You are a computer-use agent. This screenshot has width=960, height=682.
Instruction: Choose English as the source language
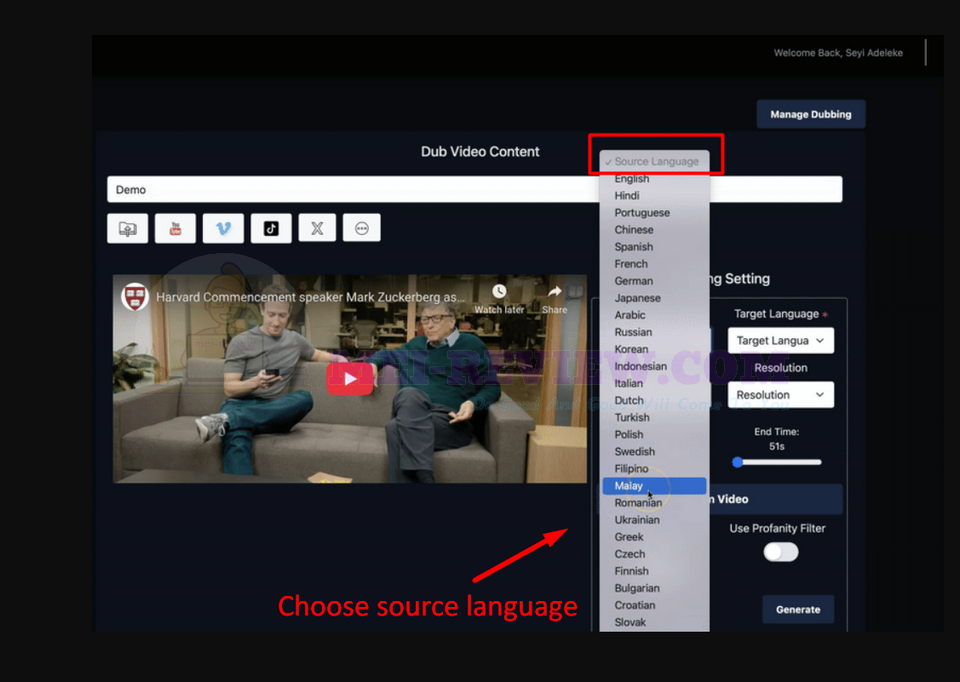(x=631, y=178)
